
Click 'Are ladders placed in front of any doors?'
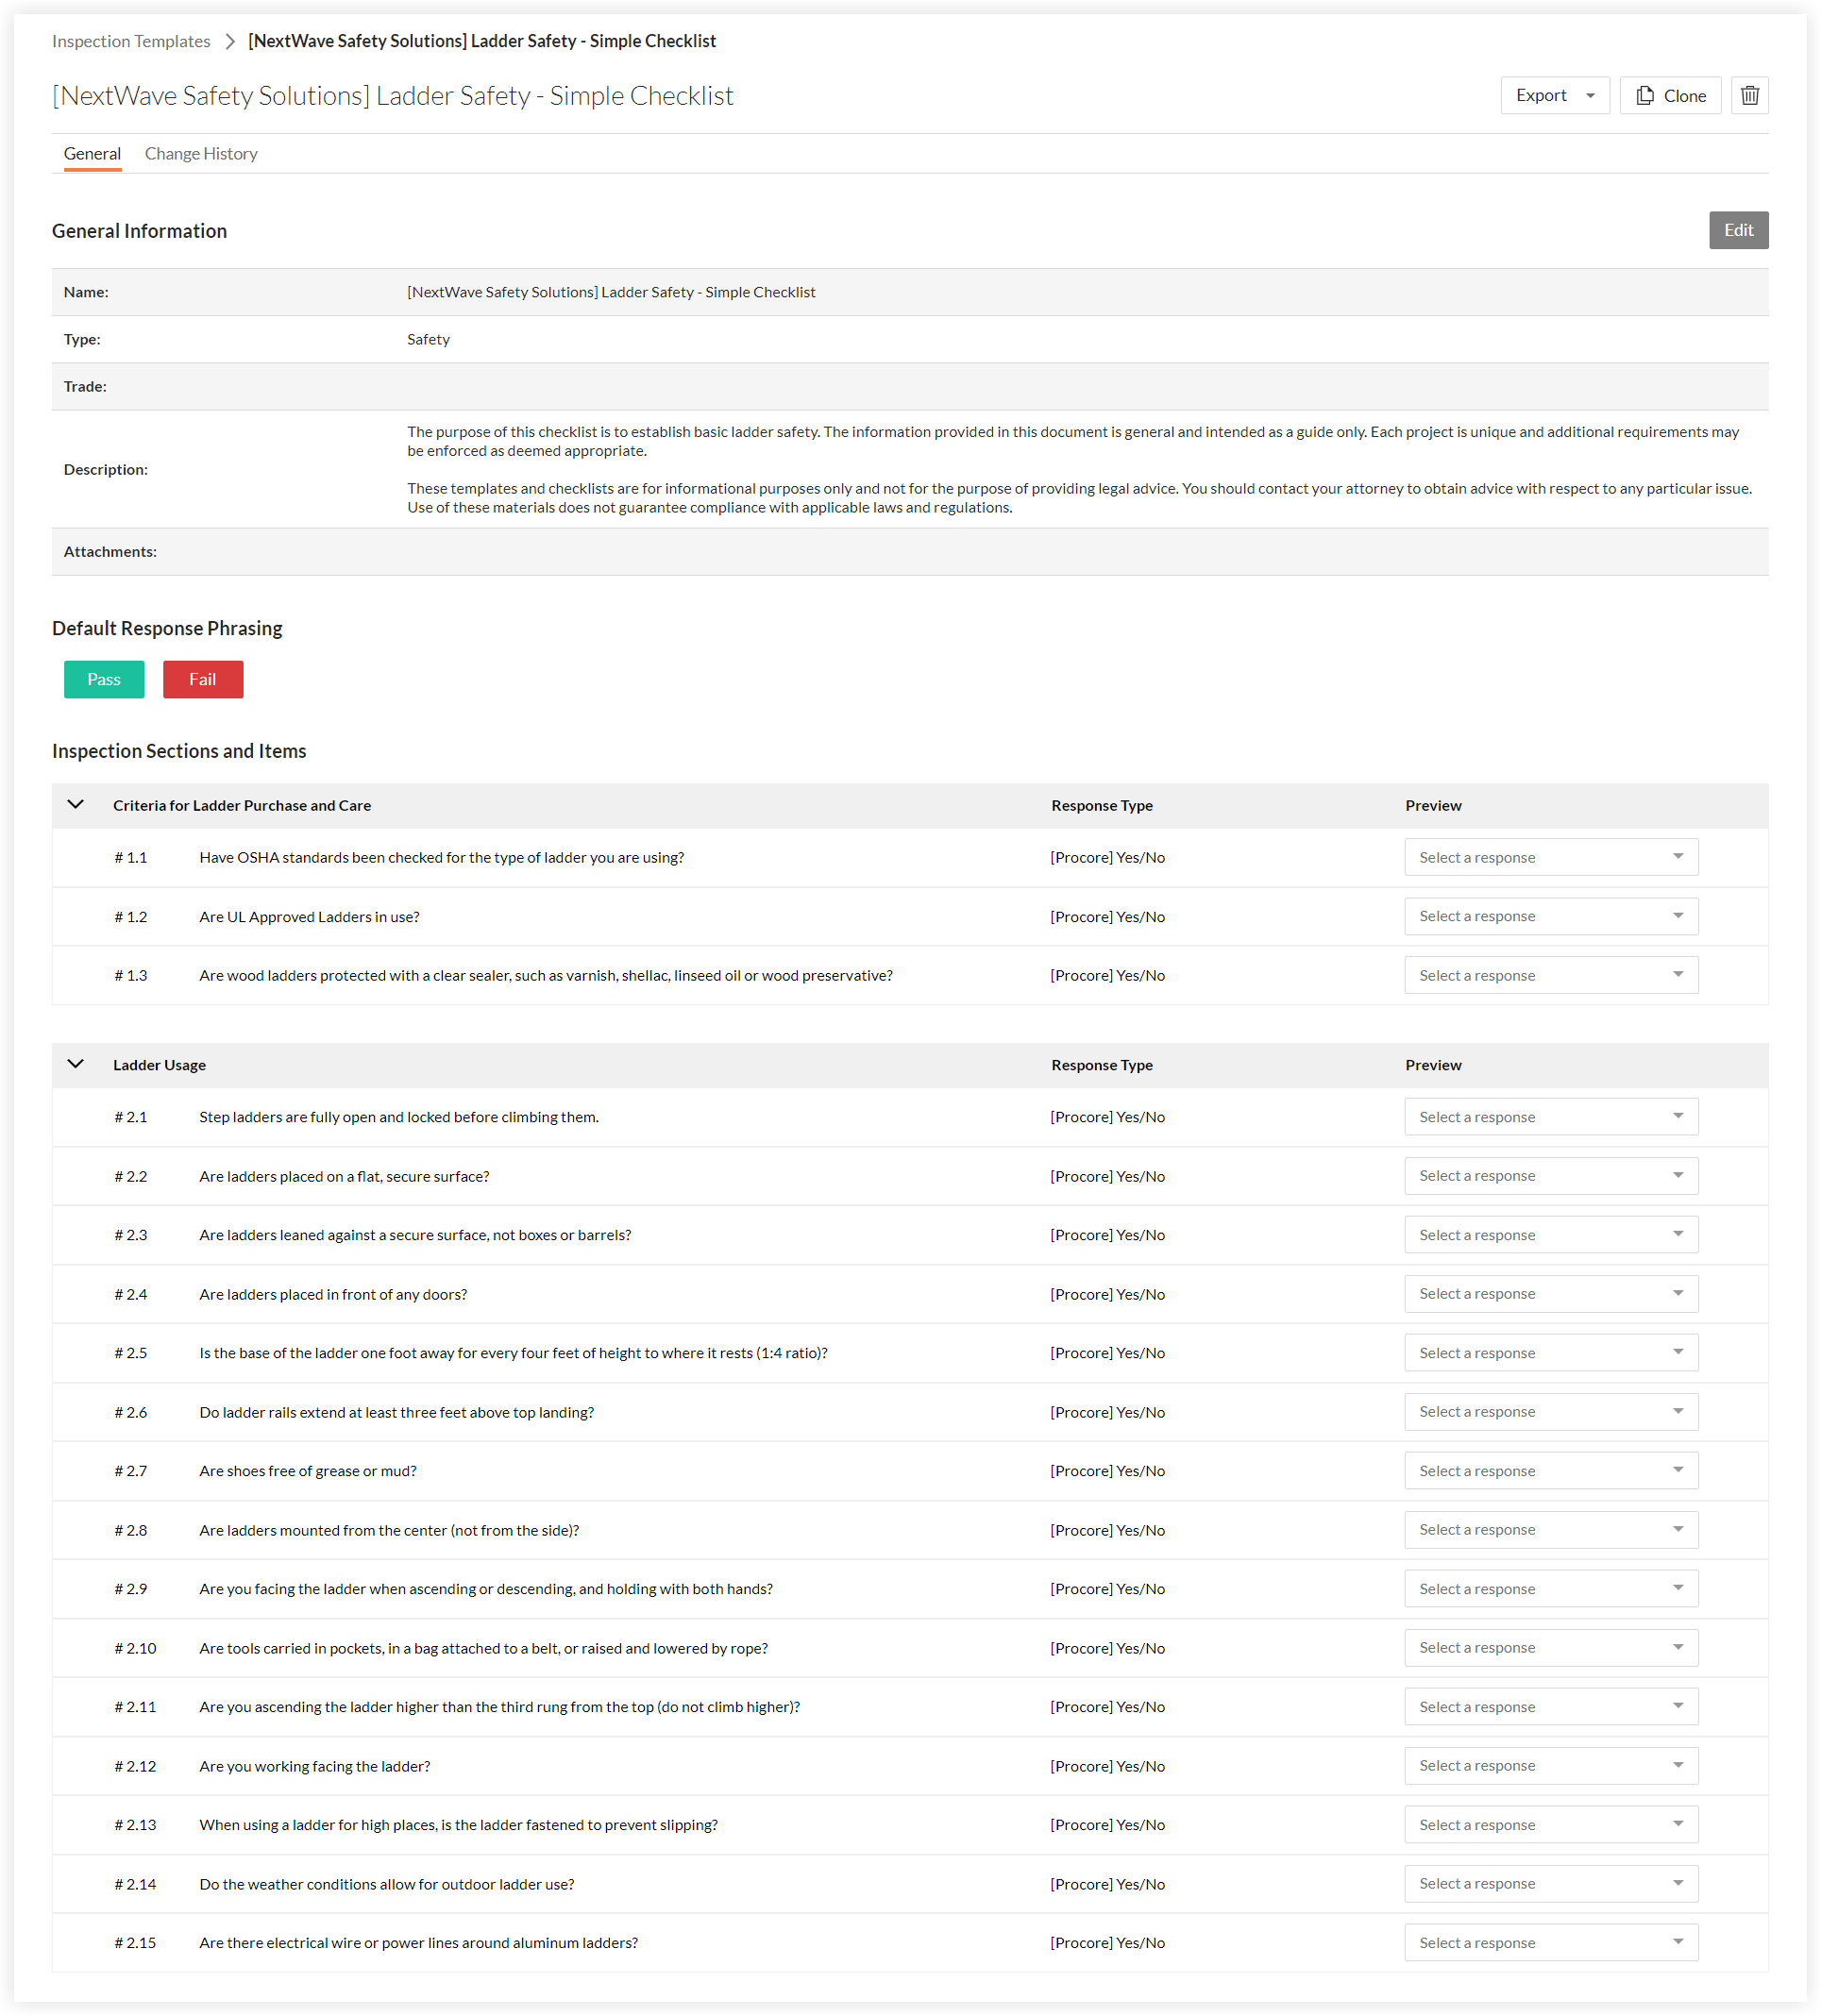coord(333,1294)
